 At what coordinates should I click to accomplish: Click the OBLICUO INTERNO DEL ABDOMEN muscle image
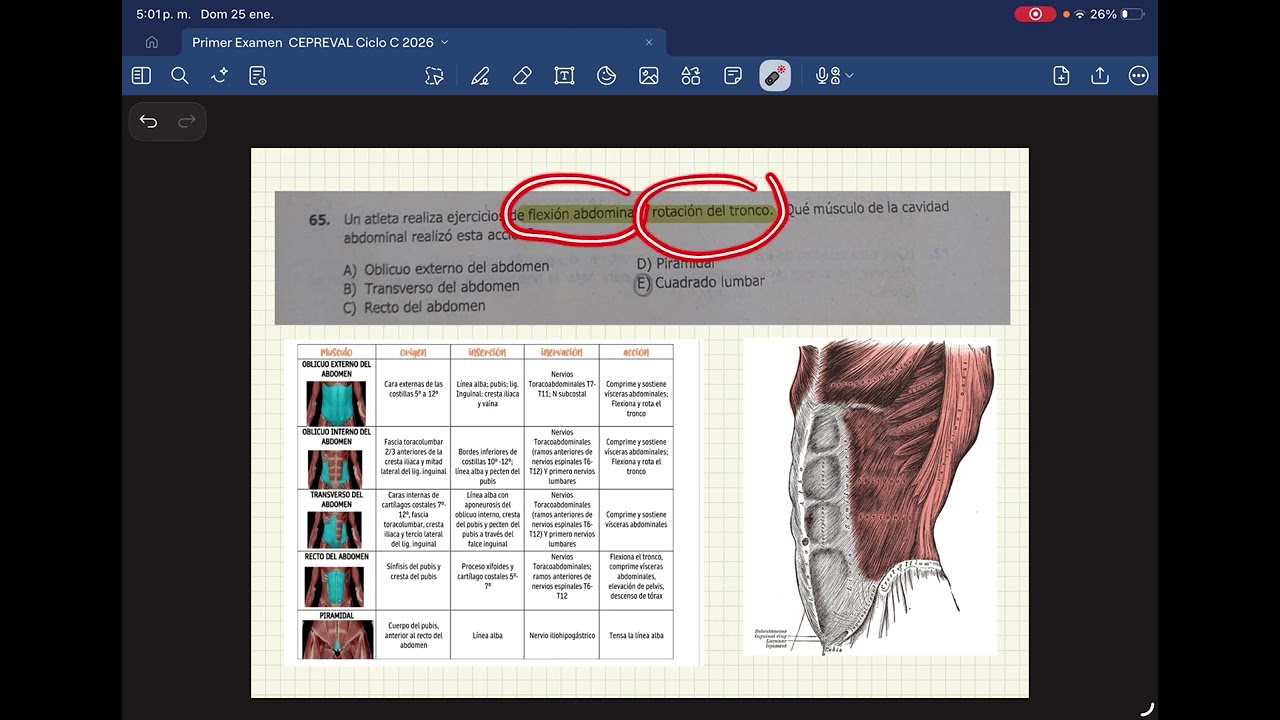pos(336,469)
